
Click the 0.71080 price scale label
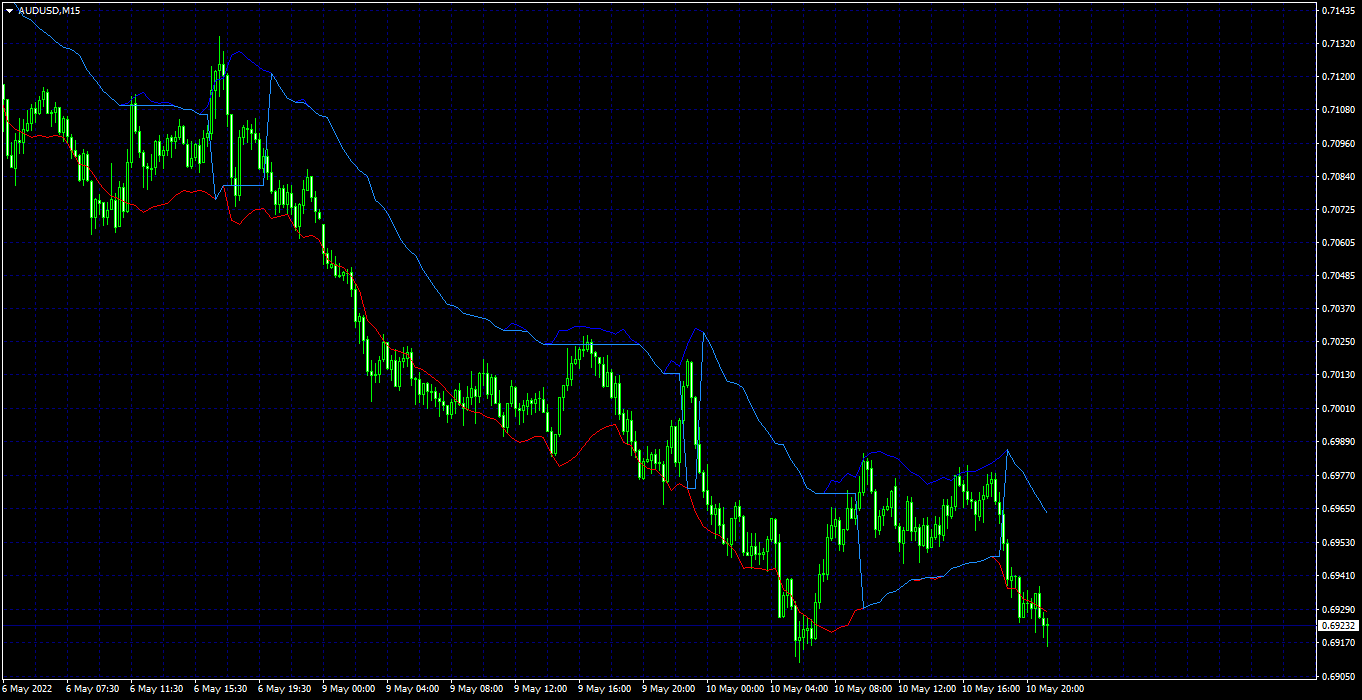(x=1338, y=109)
